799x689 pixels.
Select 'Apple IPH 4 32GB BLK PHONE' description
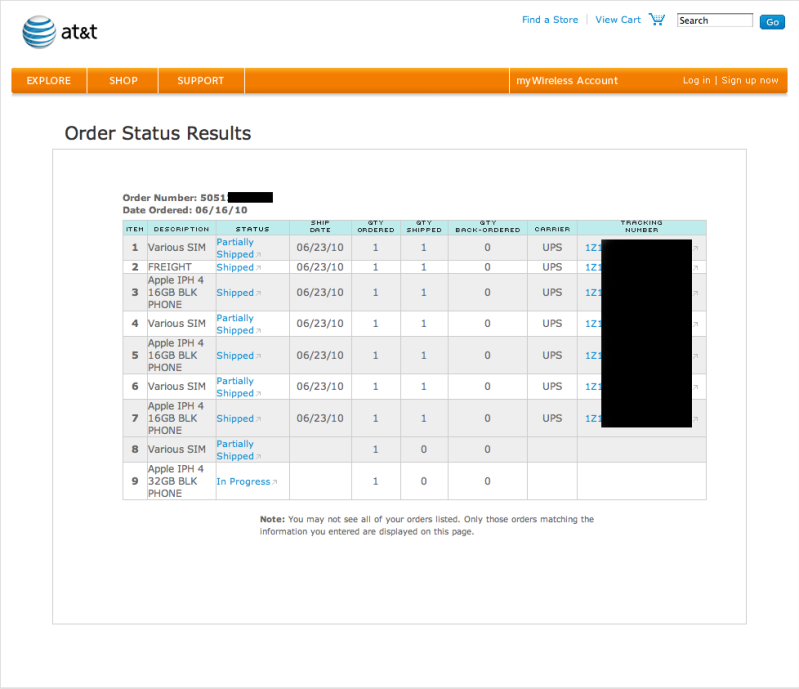point(175,481)
